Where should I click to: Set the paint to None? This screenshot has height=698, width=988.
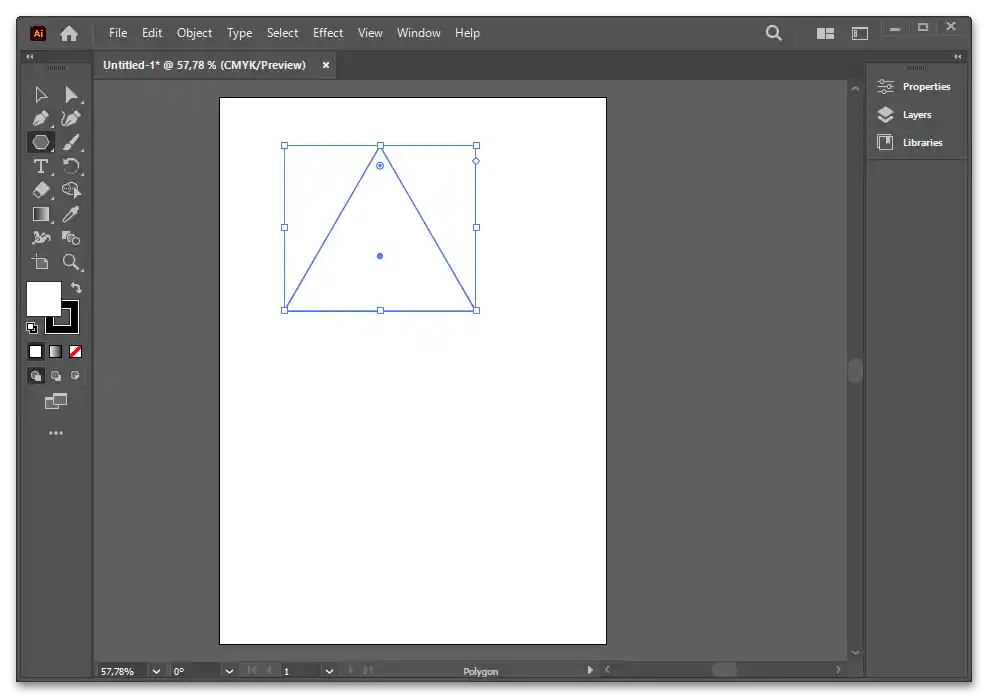[x=75, y=351]
